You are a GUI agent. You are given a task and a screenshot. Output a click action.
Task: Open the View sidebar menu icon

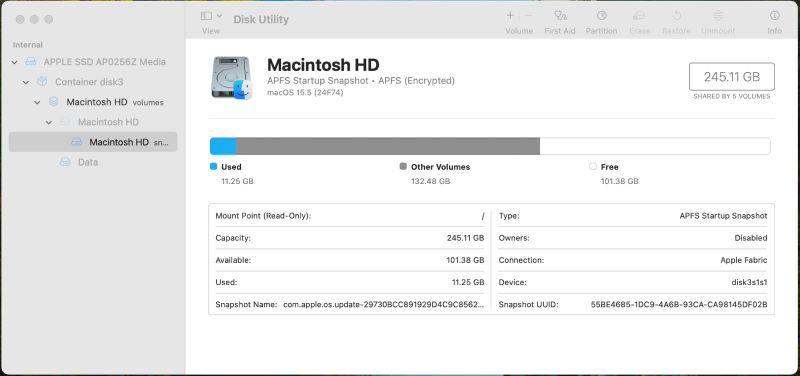coord(206,16)
